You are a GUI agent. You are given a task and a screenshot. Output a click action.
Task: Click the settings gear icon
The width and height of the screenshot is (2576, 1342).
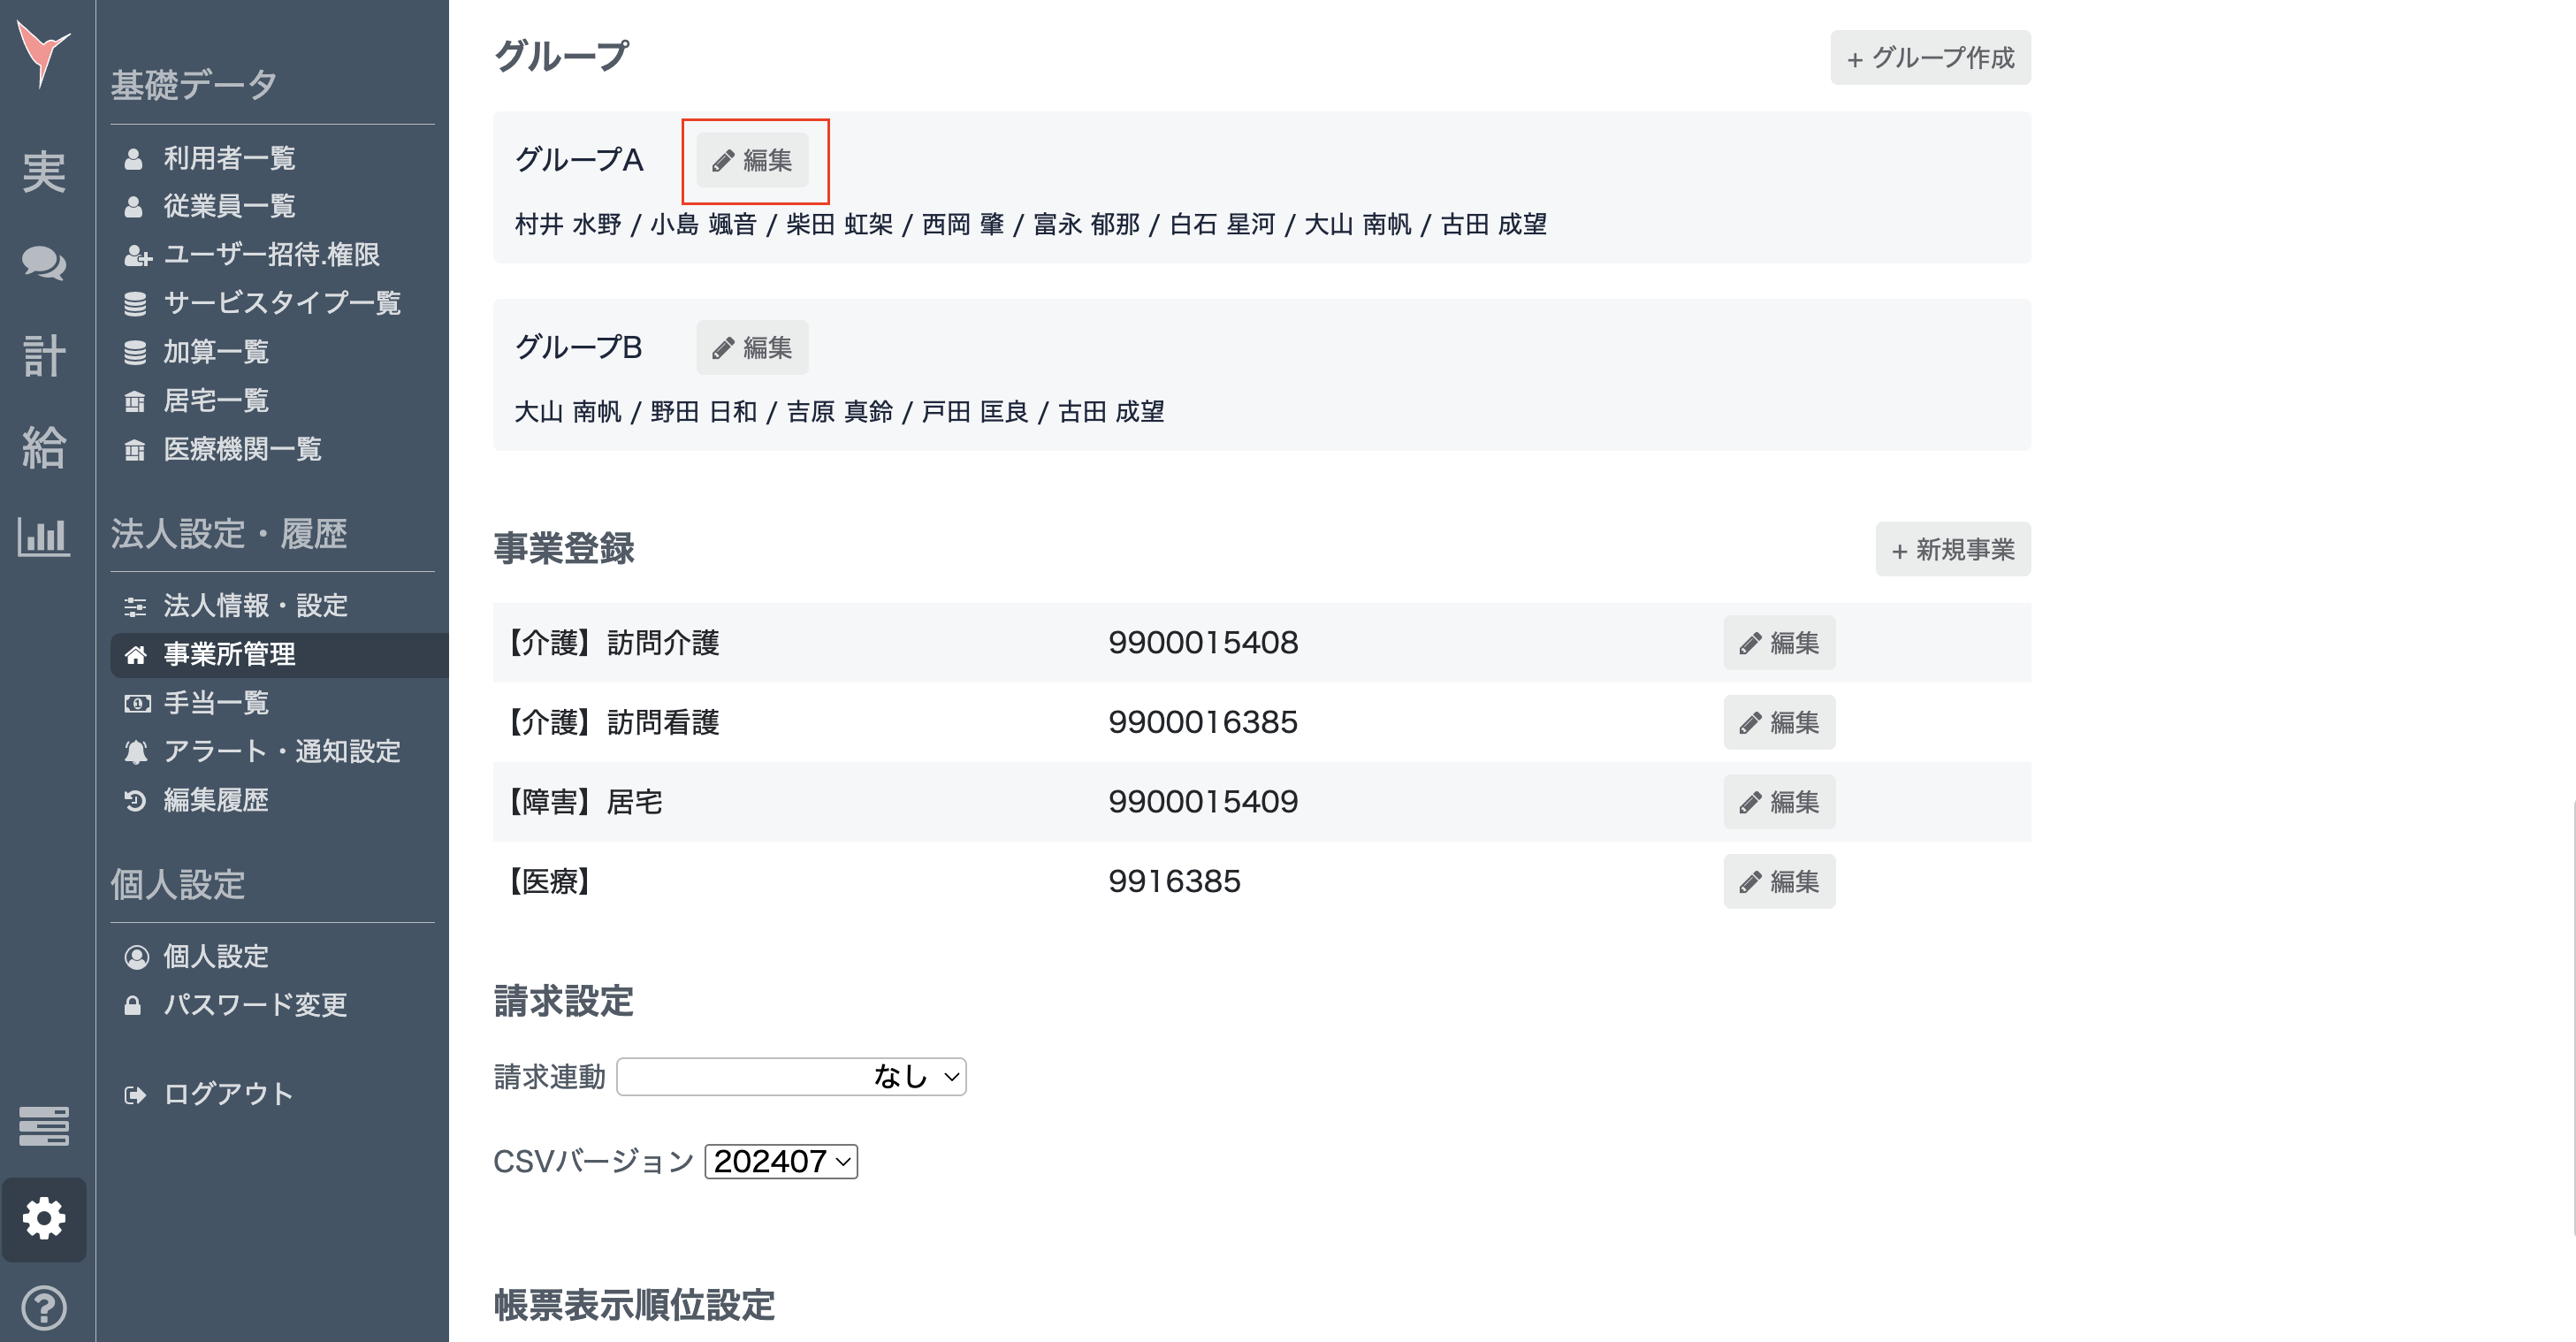point(44,1218)
